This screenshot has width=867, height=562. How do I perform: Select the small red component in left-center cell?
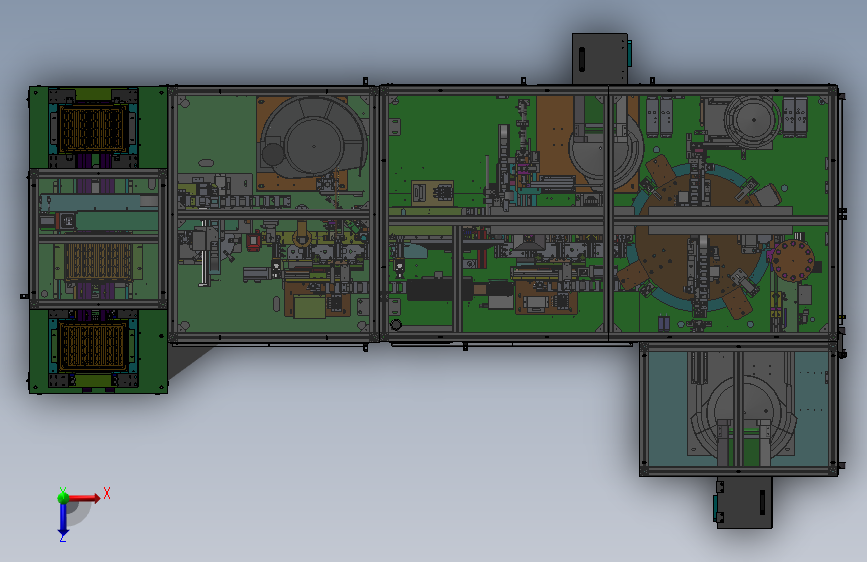coord(253,242)
